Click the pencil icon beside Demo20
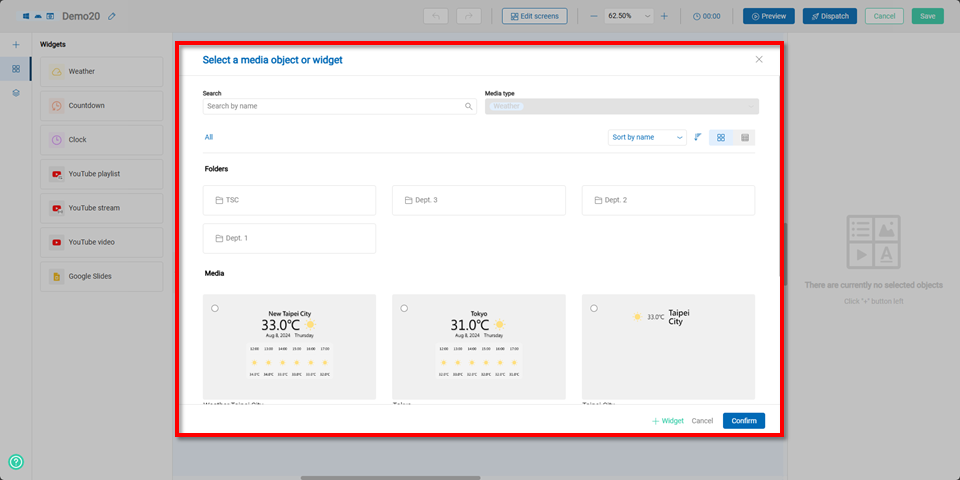 click(112, 16)
